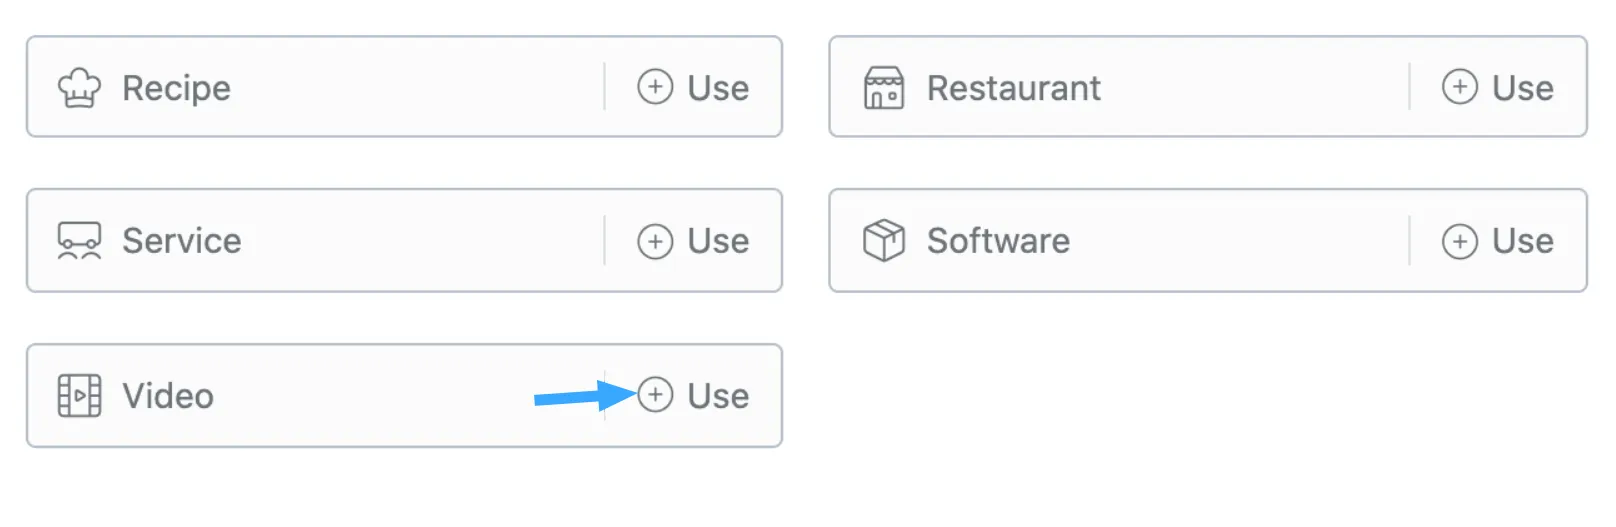Click the storefront Restaurant icon
This screenshot has height=527, width=1616.
click(883, 88)
